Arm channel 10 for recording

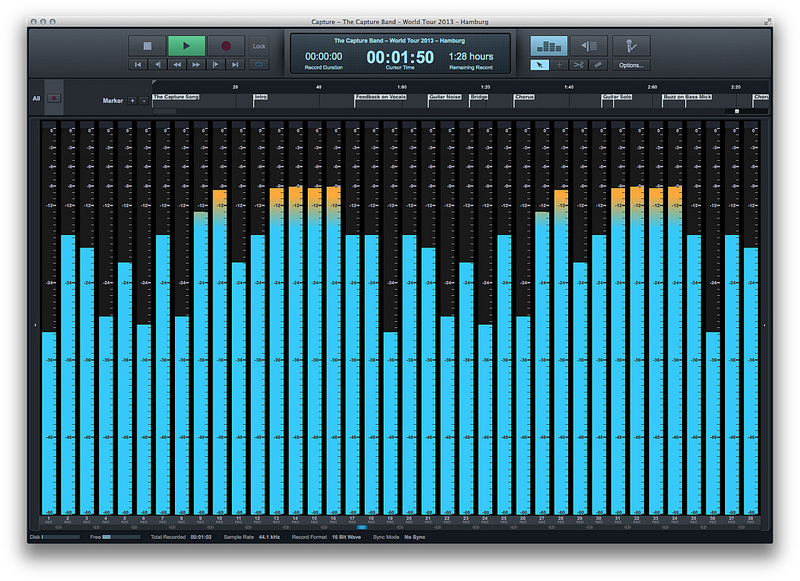(x=219, y=522)
